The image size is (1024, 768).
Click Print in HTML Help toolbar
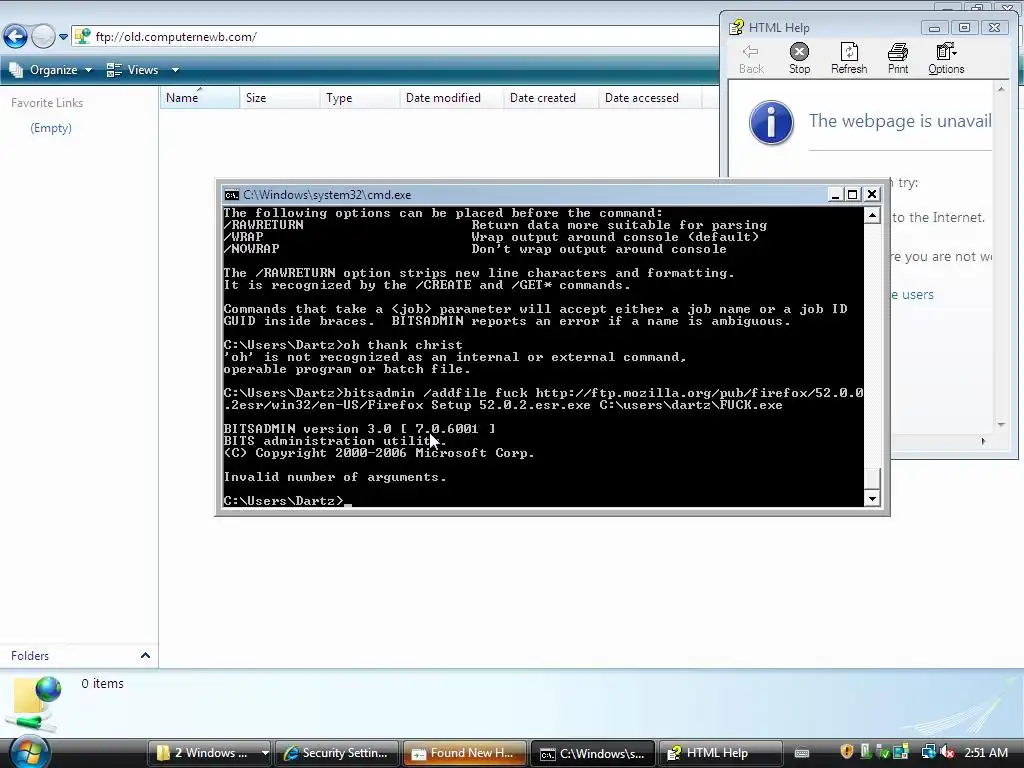pos(897,59)
